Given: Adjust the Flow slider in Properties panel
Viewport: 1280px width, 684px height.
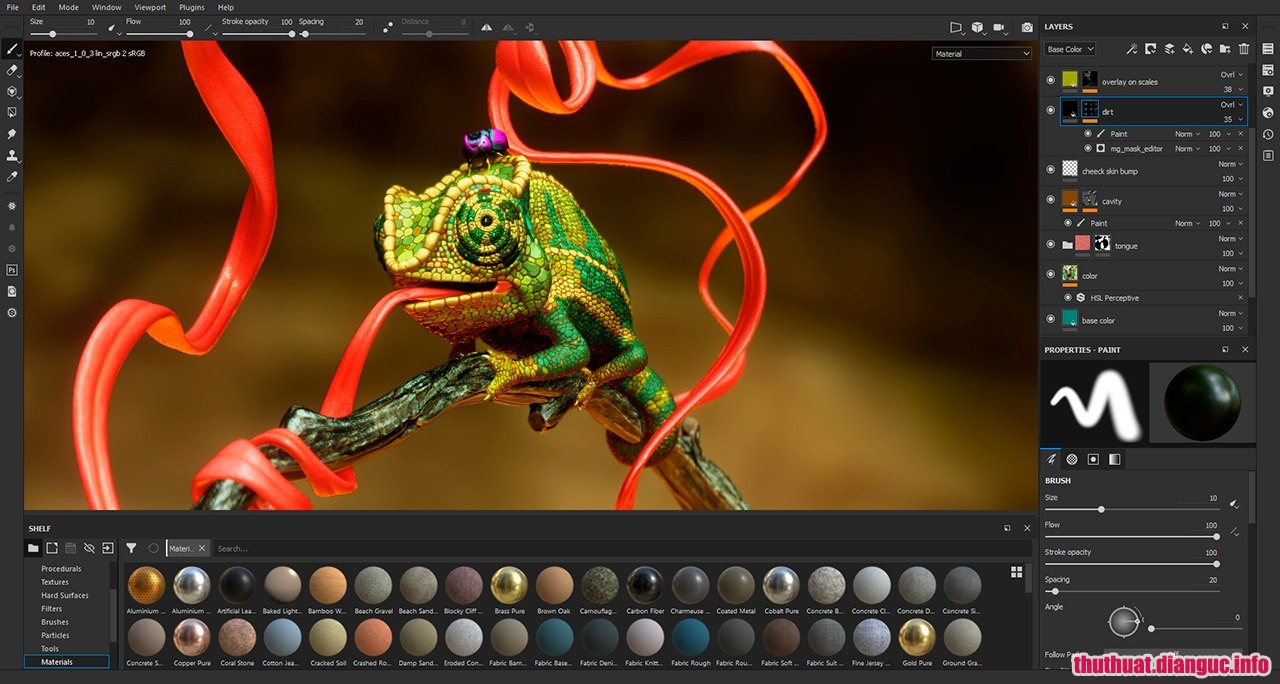Looking at the screenshot, I should coord(1131,536).
